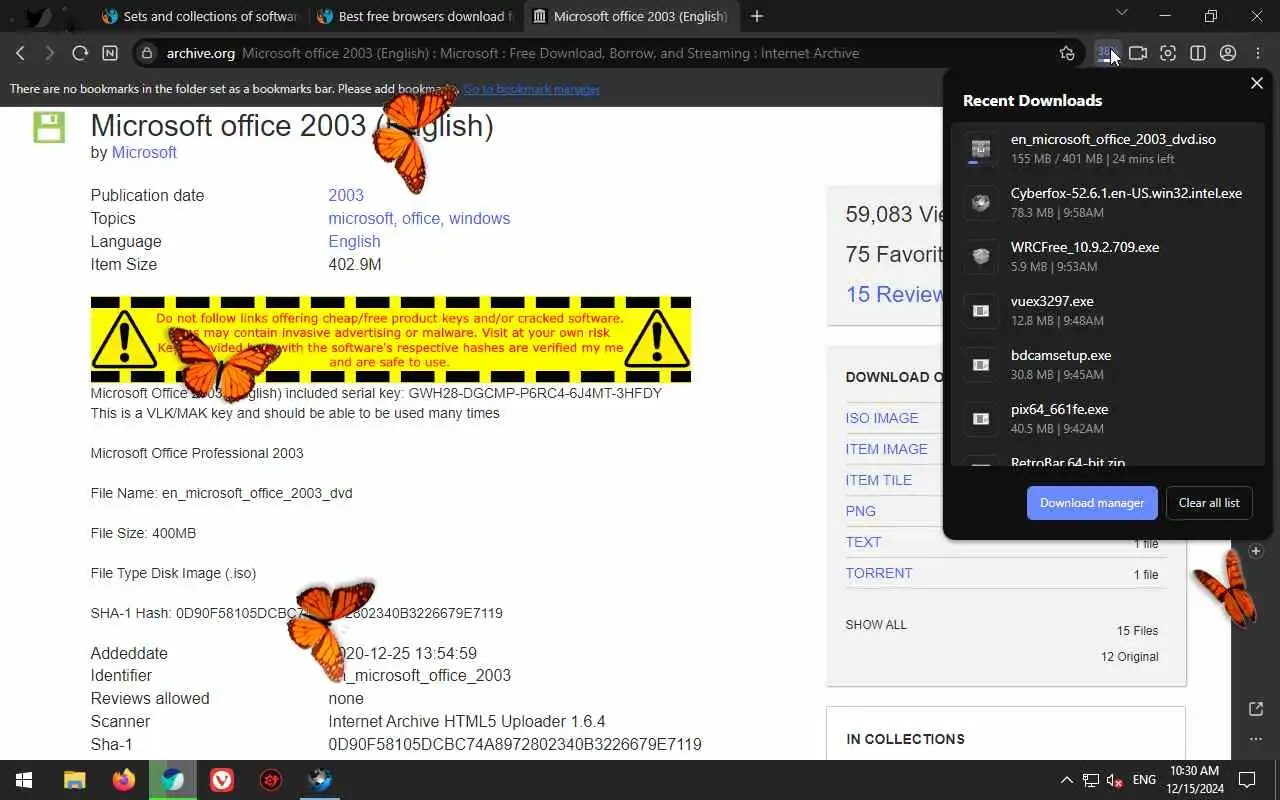
Task: Open the Go to bookmark manager link
Action: tap(531, 89)
